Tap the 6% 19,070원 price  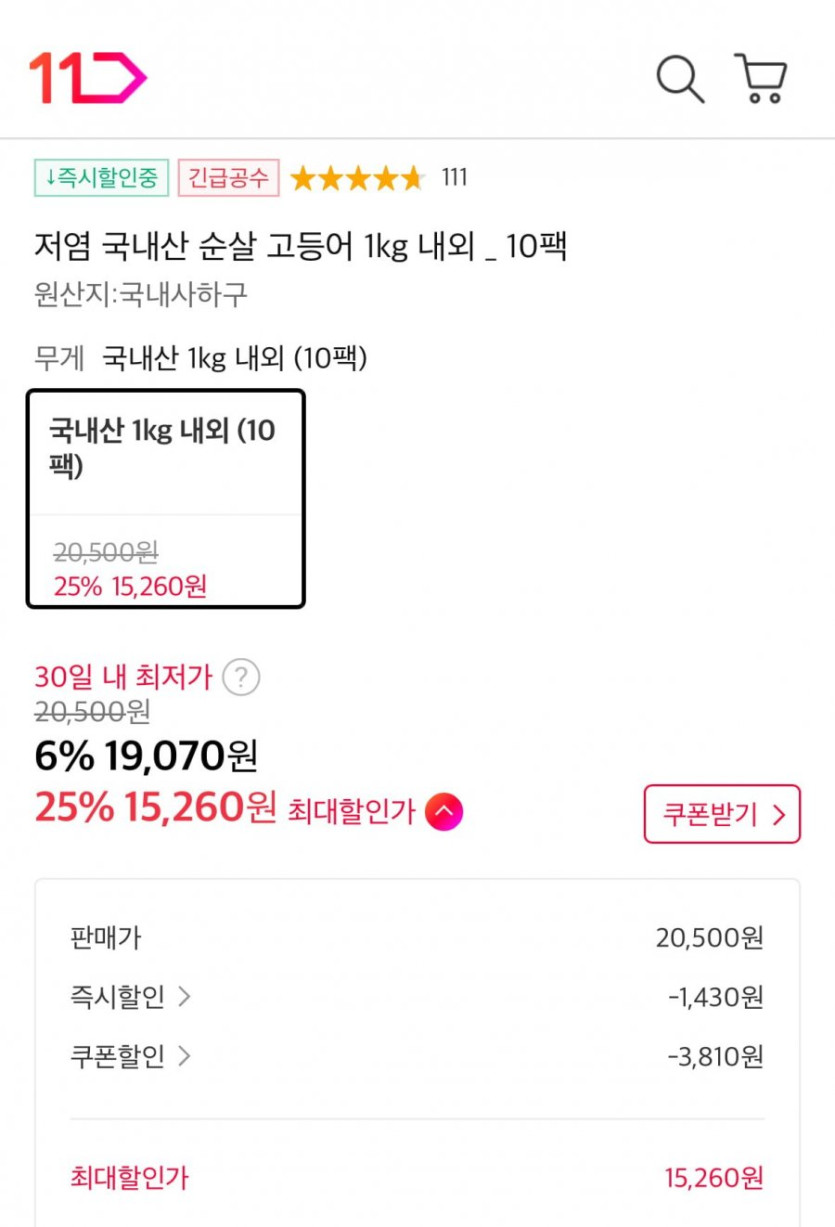[146, 757]
